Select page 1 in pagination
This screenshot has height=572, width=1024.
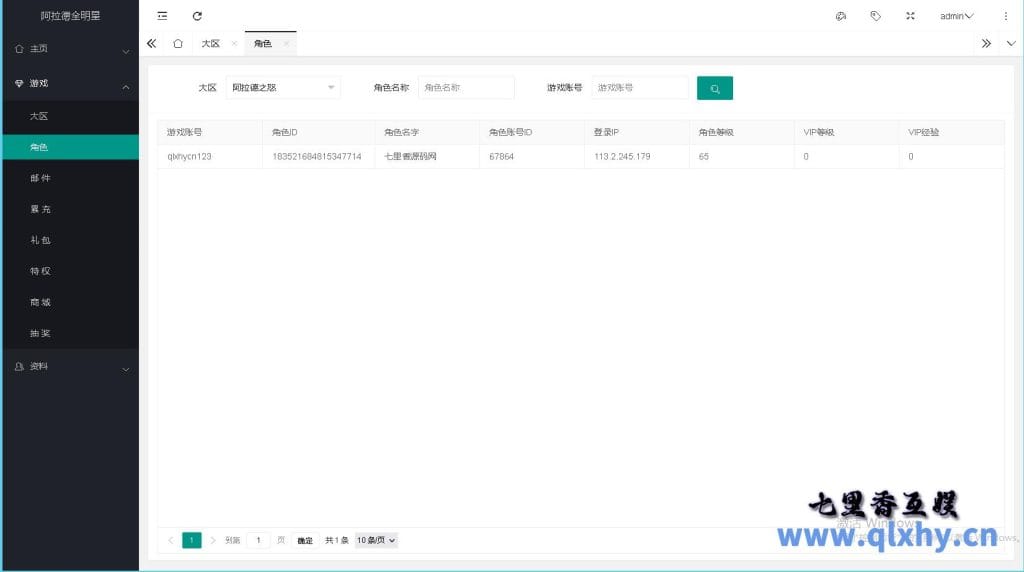191,540
